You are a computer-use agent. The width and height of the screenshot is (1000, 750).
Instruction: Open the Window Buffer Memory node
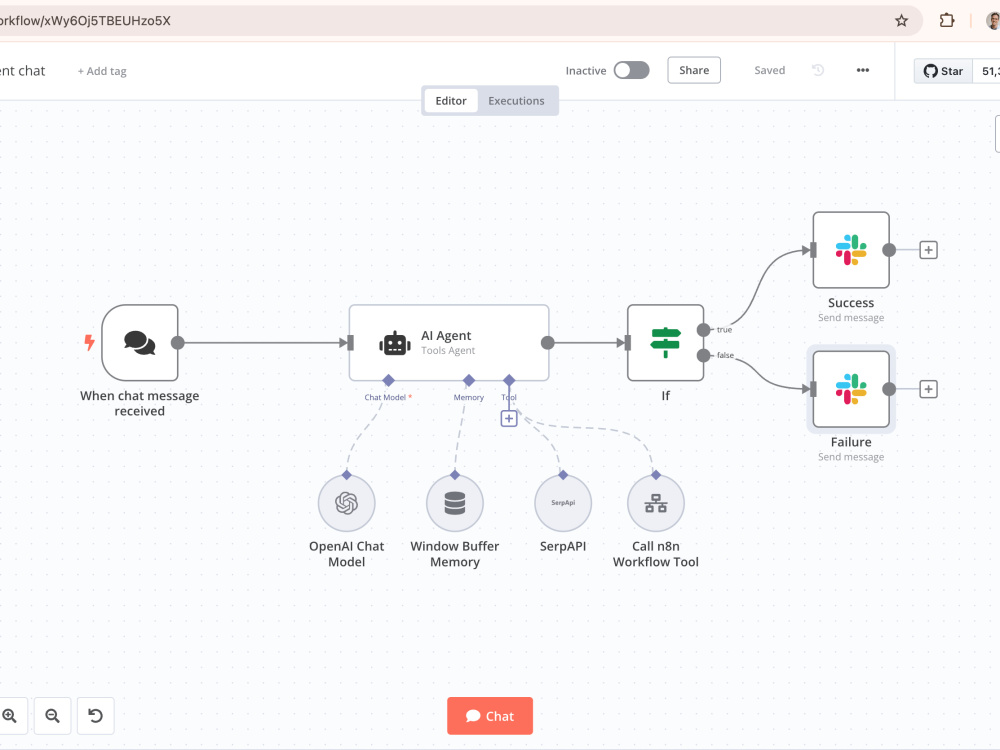[455, 503]
